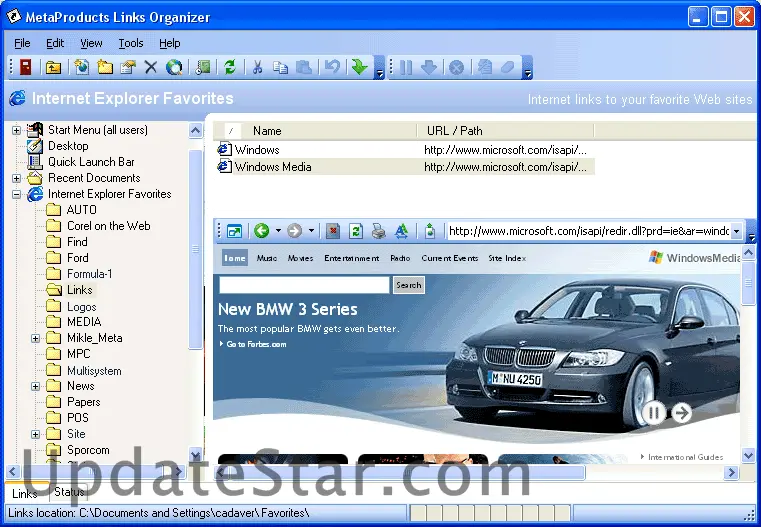Image resolution: width=761 pixels, height=527 pixels.
Task: Open the View menu
Action: 91,43
